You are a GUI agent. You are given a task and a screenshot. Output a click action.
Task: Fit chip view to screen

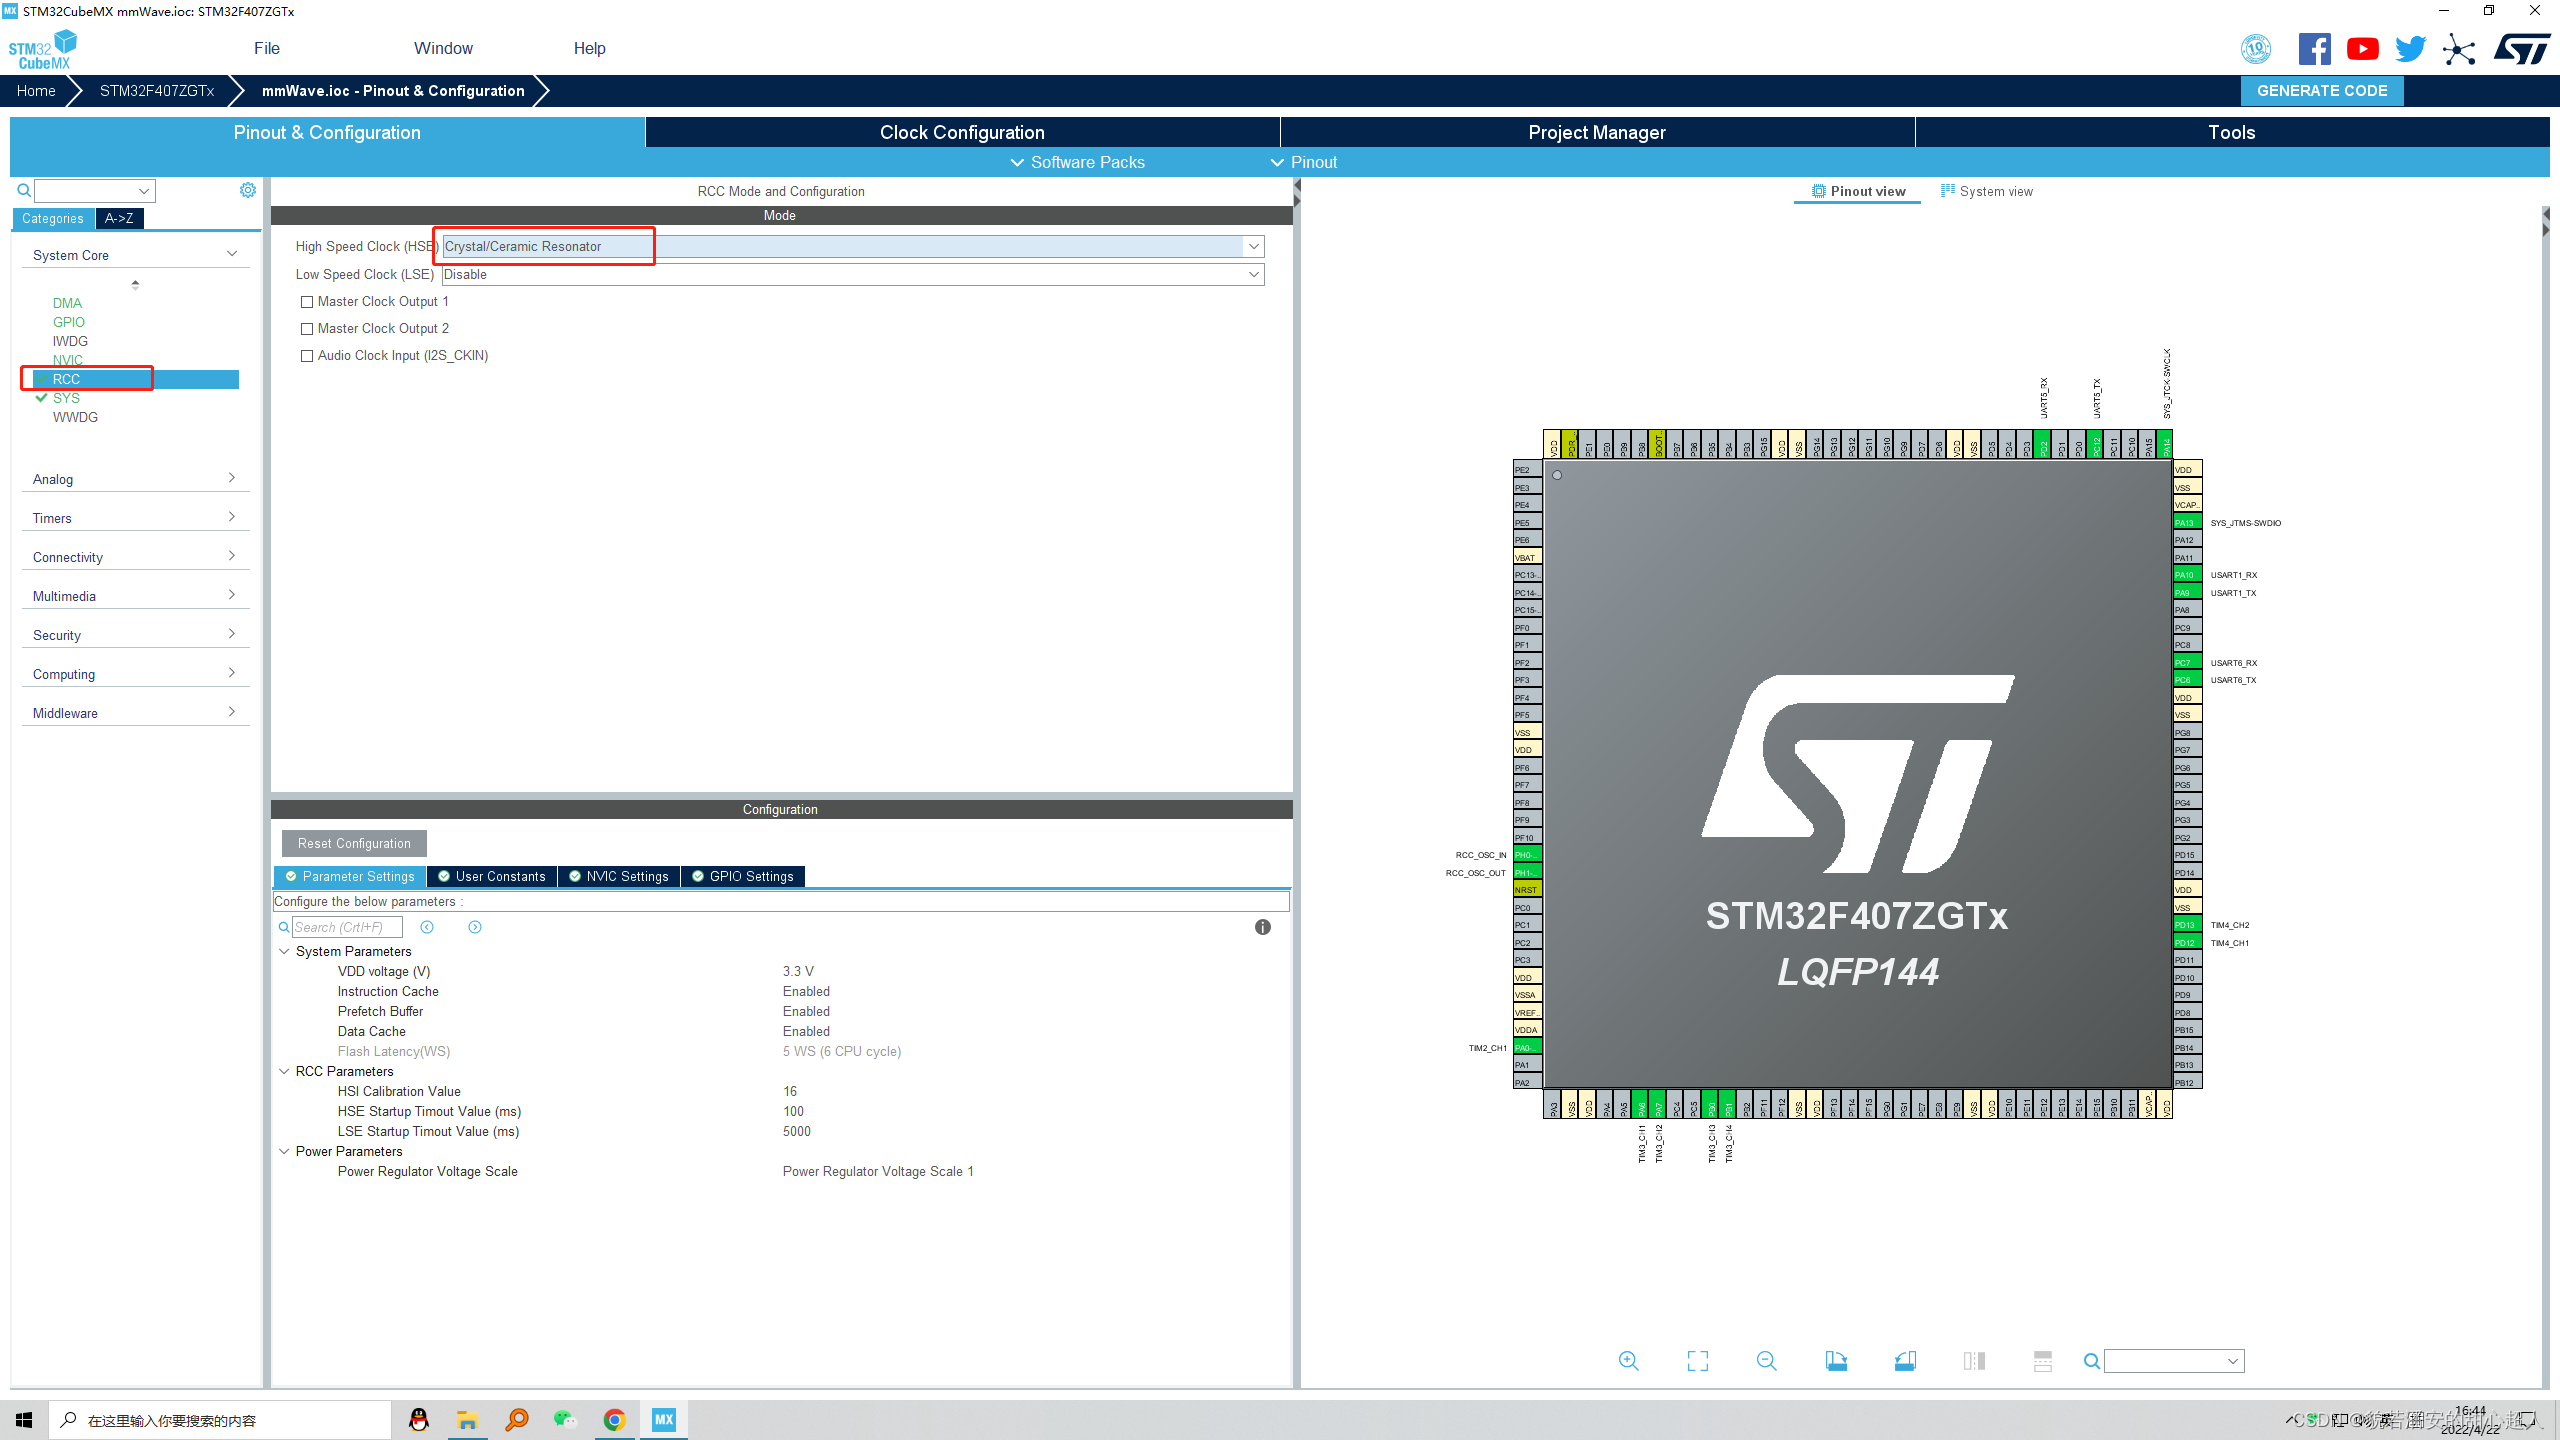click(x=1698, y=1361)
